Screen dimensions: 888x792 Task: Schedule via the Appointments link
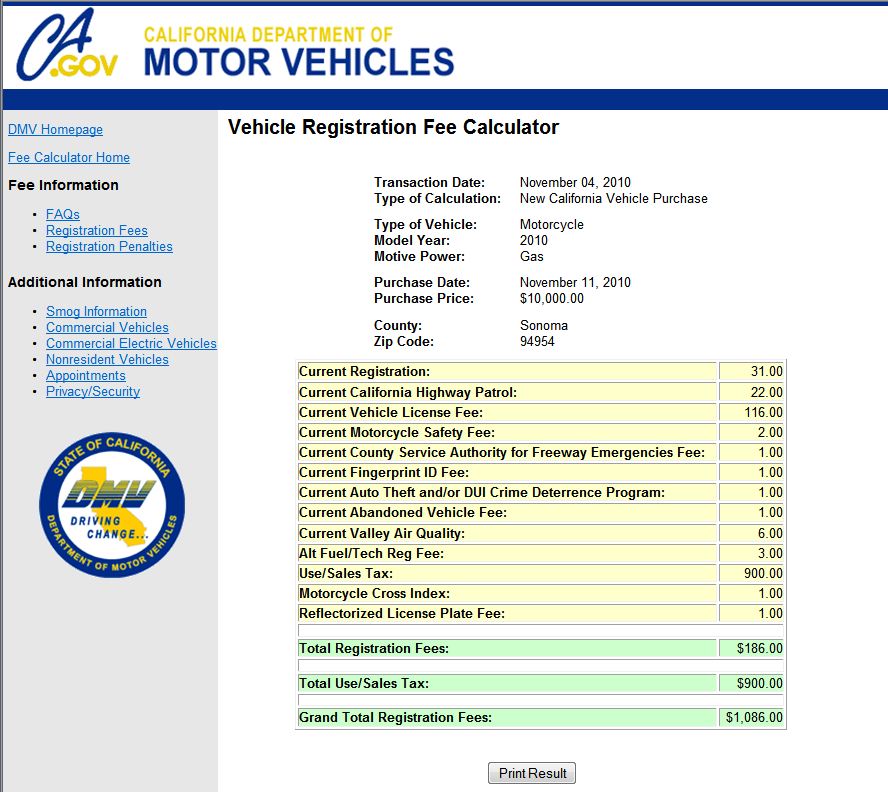coord(85,375)
